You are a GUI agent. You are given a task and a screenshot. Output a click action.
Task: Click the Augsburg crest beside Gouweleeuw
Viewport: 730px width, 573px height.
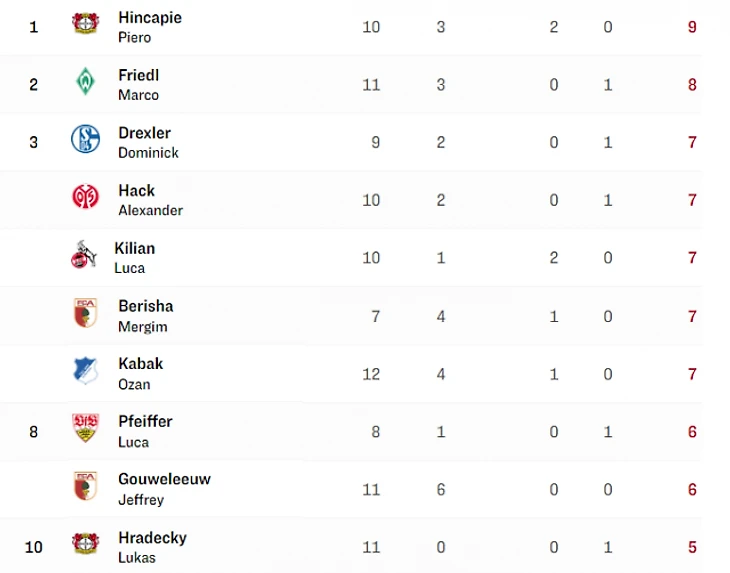tap(86, 485)
